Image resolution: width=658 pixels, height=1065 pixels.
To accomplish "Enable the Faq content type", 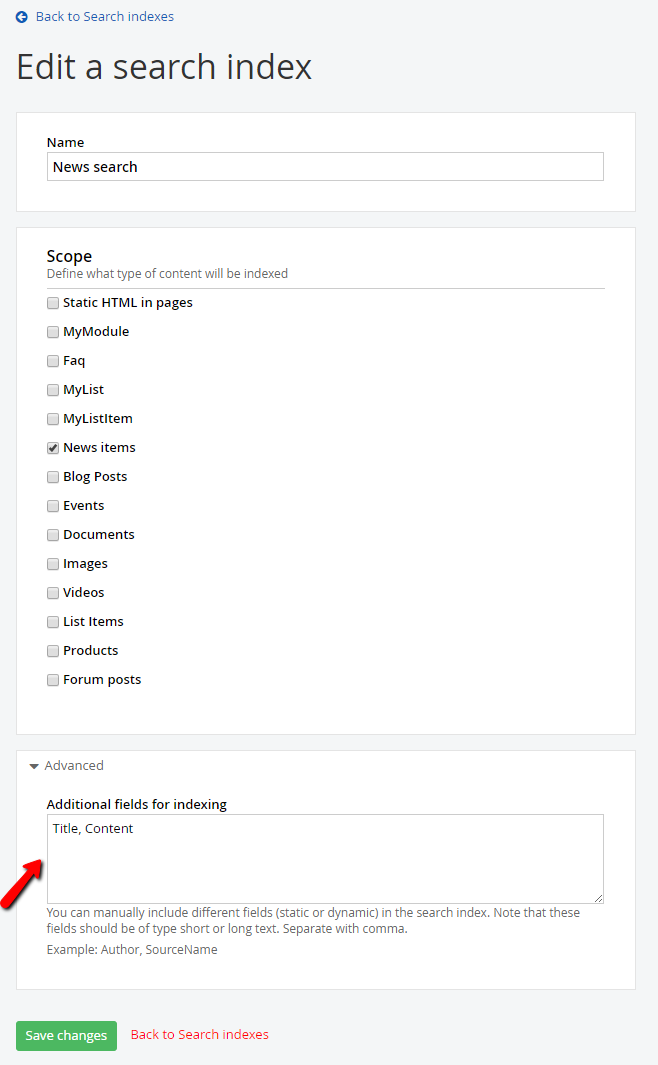I will pyautogui.click(x=52, y=360).
